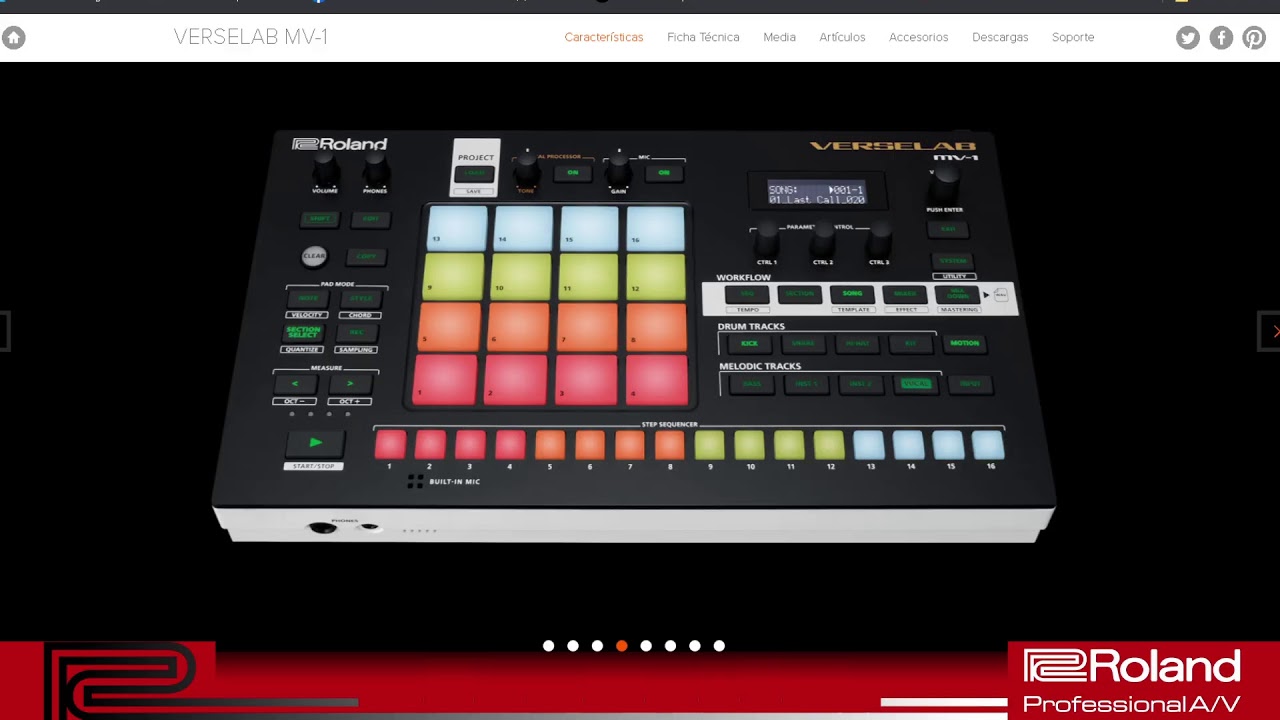Screen dimensions: 1280x720
Task: Select the fifth carousel dot
Action: (x=646, y=646)
